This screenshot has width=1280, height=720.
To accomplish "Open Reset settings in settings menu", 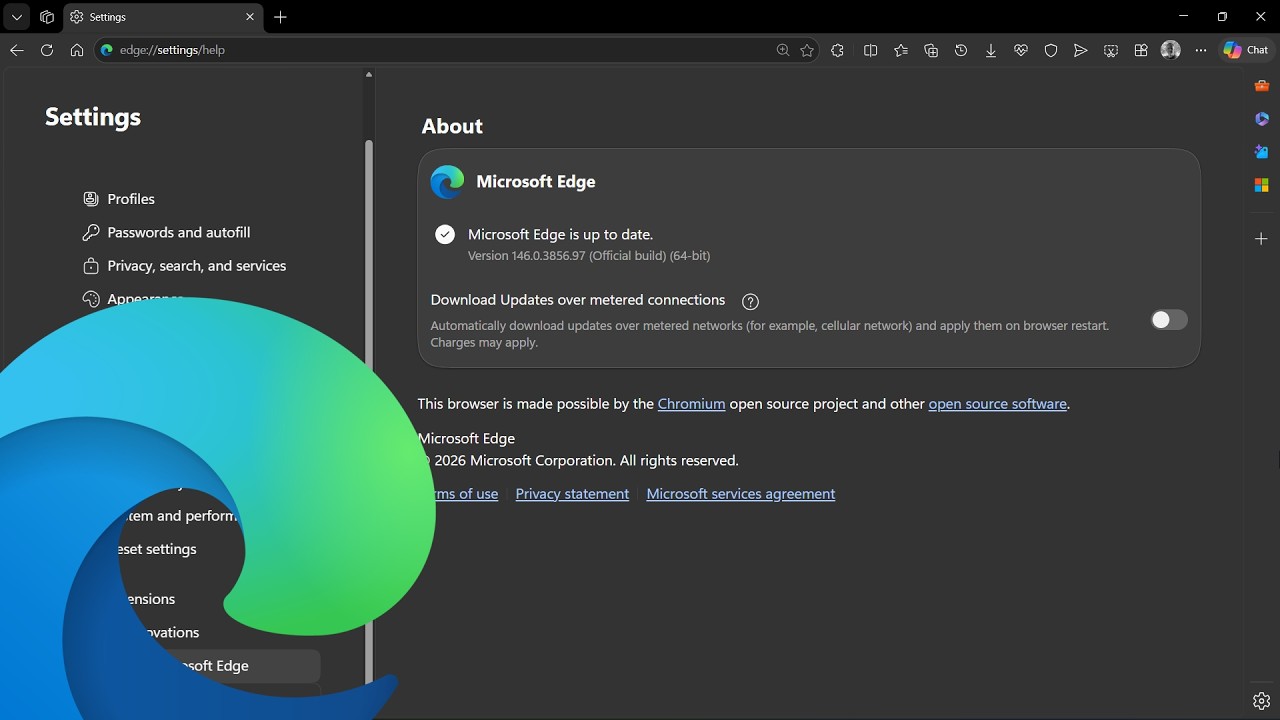I will 157,549.
